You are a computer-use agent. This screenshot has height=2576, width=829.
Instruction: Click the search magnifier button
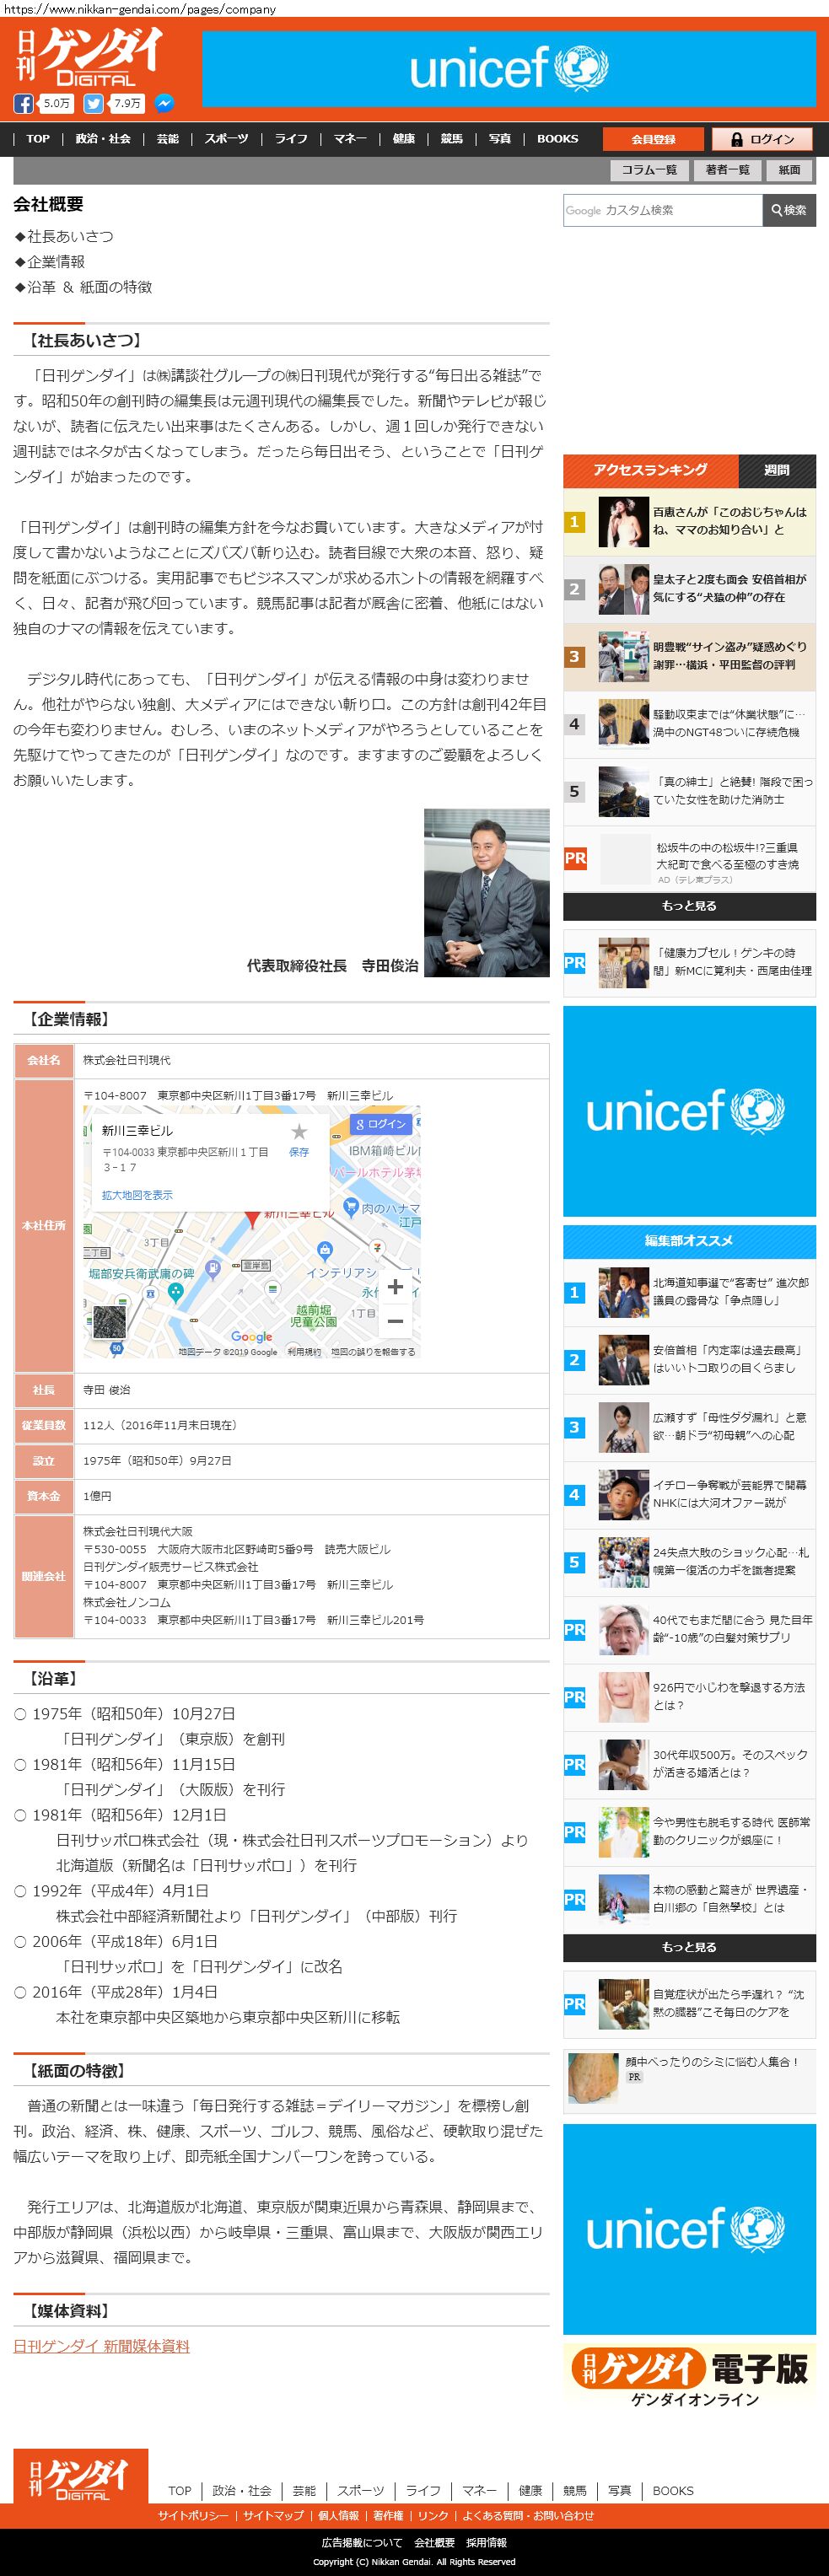point(789,210)
